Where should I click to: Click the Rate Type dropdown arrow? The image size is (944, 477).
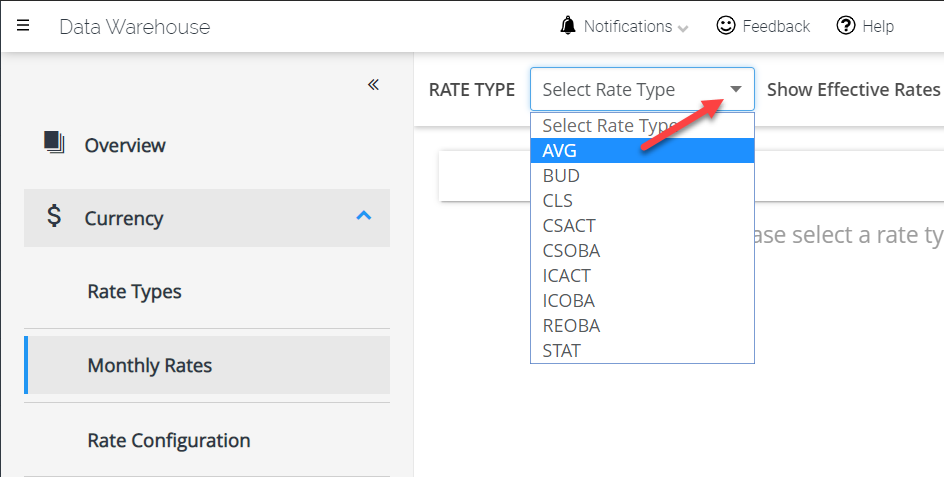click(x=736, y=89)
